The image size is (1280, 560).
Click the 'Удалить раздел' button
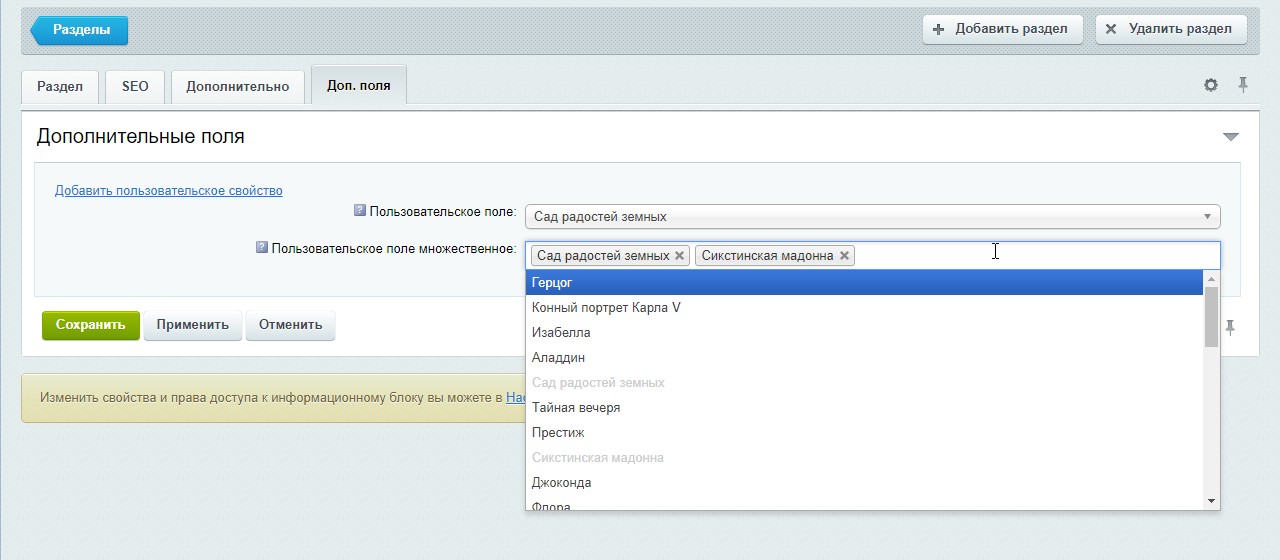(x=1171, y=29)
